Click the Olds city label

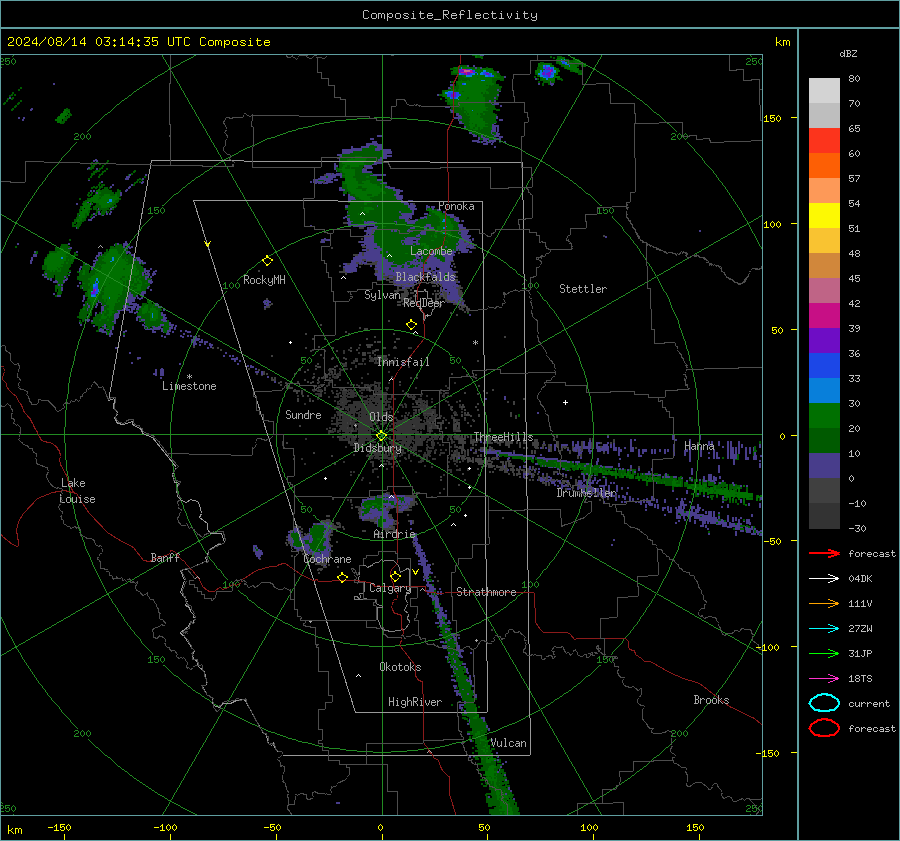[x=381, y=417]
